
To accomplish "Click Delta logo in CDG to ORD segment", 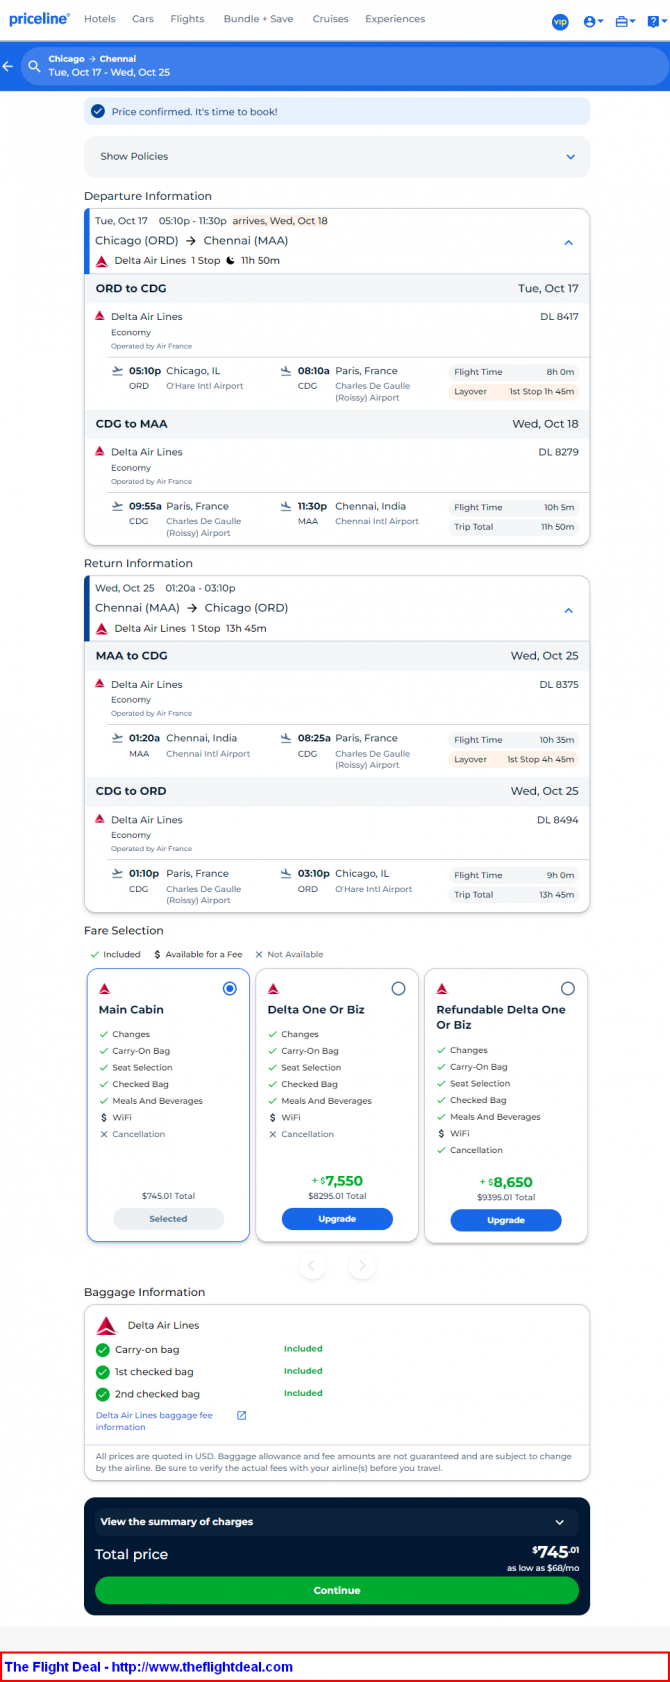I will 100,819.
